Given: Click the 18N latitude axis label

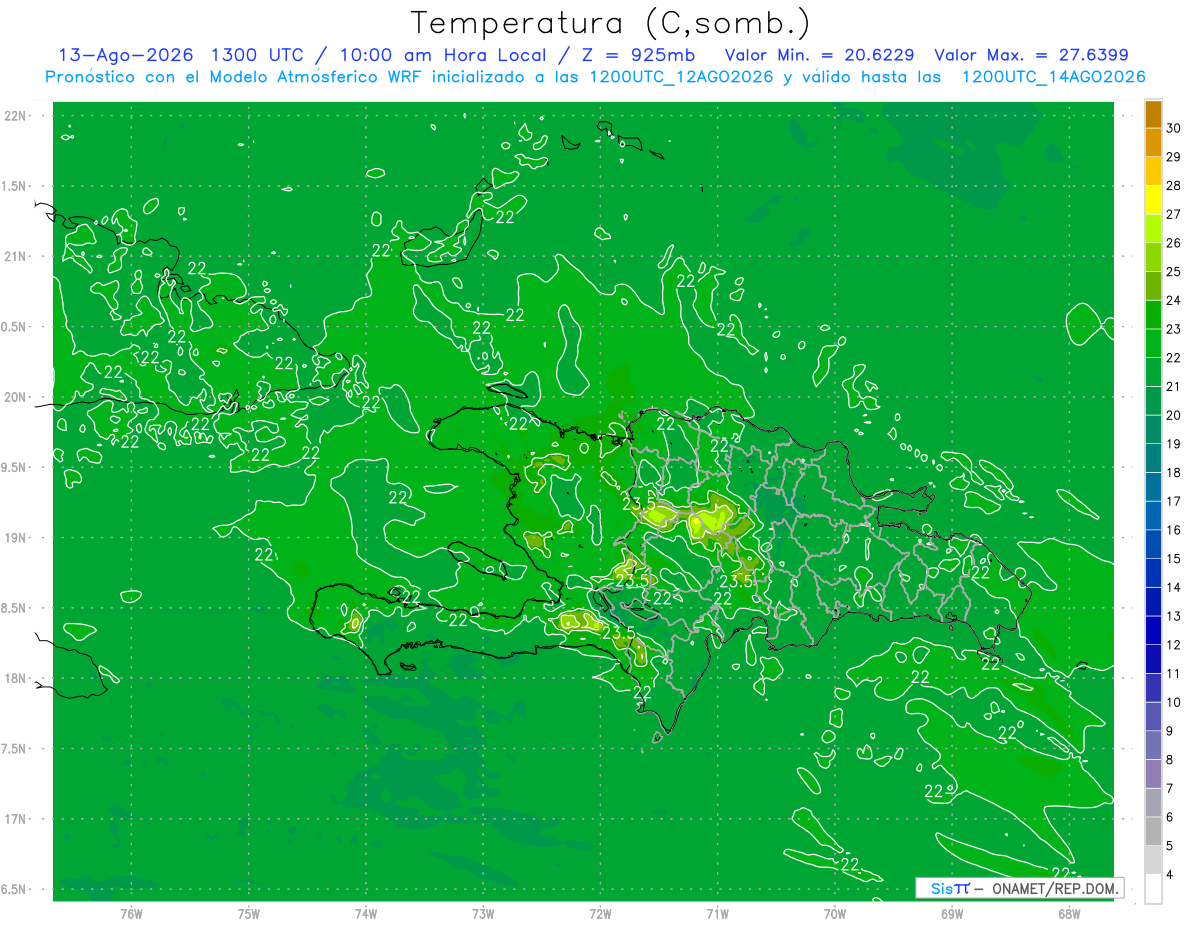Looking at the screenshot, I should [16, 679].
